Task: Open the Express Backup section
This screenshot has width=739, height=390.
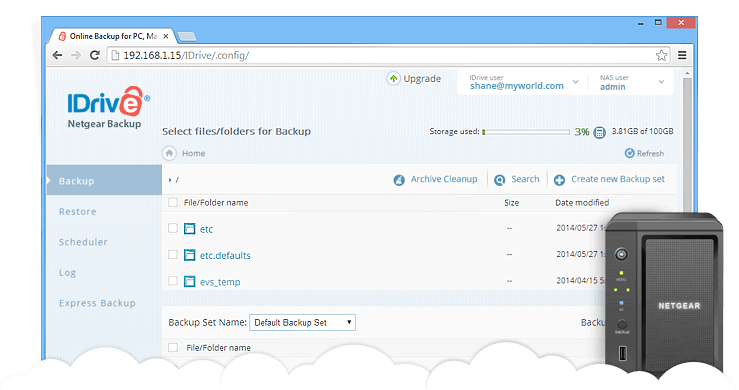Action: pyautogui.click(x=97, y=303)
